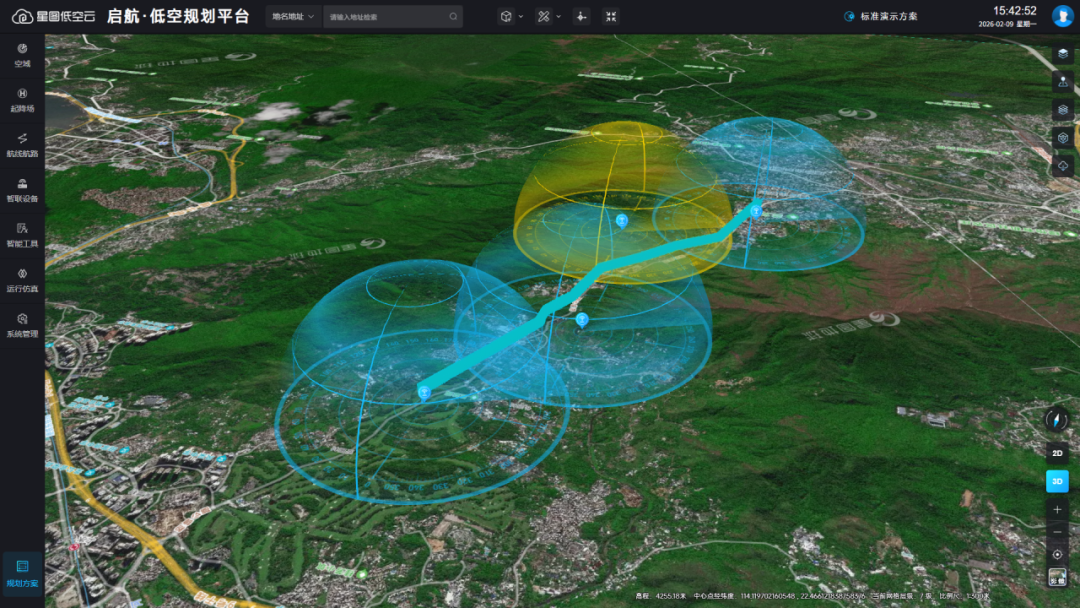Switch the map to 3D view
The height and width of the screenshot is (608, 1080).
[x=1057, y=481]
